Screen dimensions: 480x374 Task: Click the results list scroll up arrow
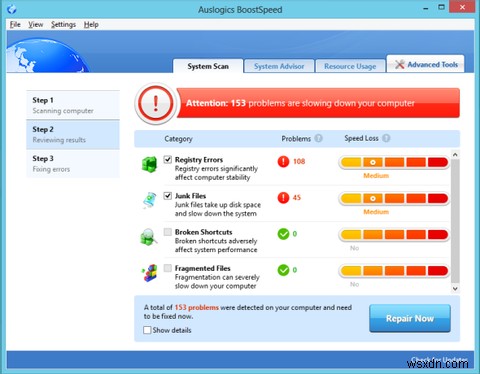(455, 155)
